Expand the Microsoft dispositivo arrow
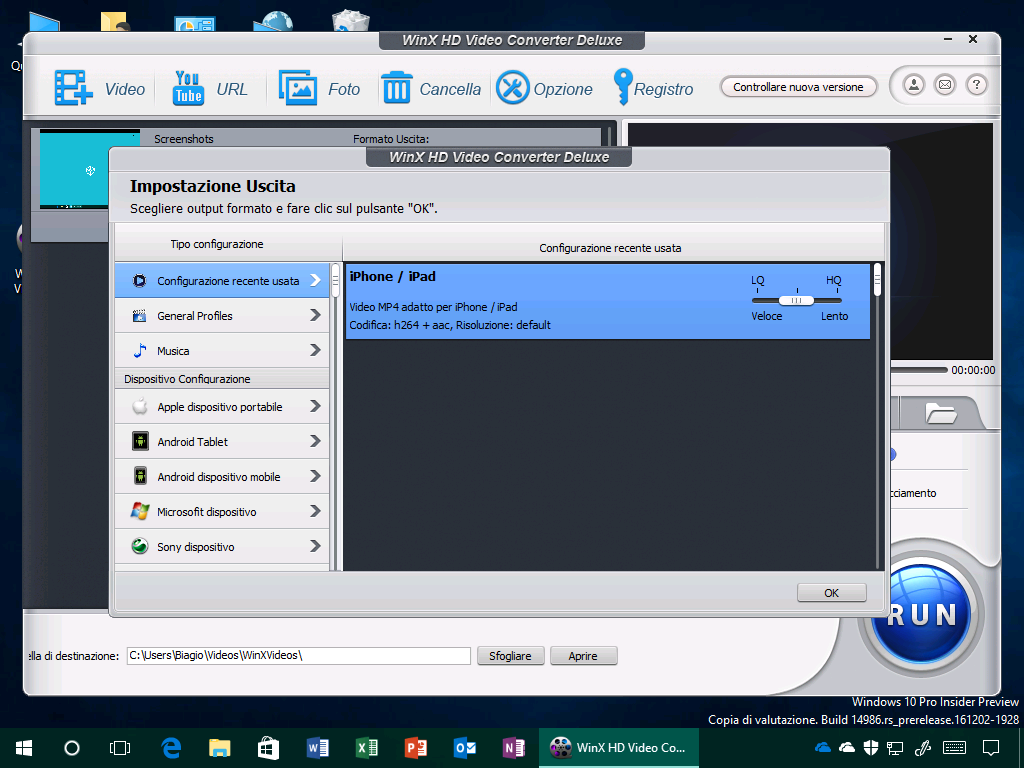The width and height of the screenshot is (1024, 768). 315,511
